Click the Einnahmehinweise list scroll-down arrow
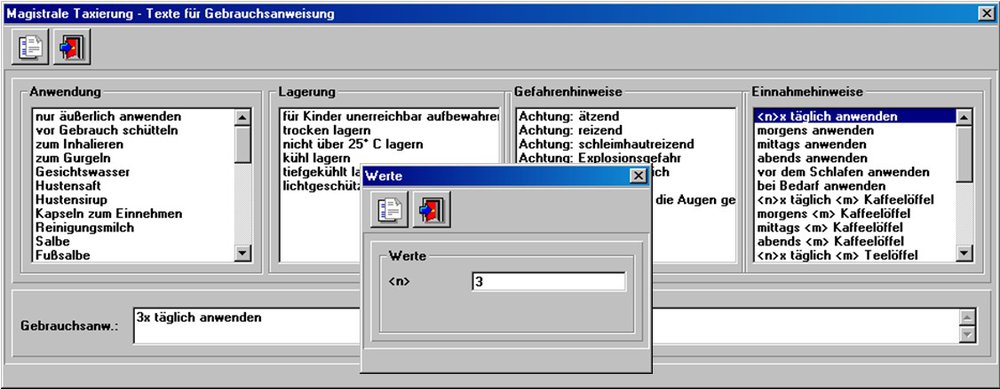Screen dimensions: 1000x389 pos(964,254)
